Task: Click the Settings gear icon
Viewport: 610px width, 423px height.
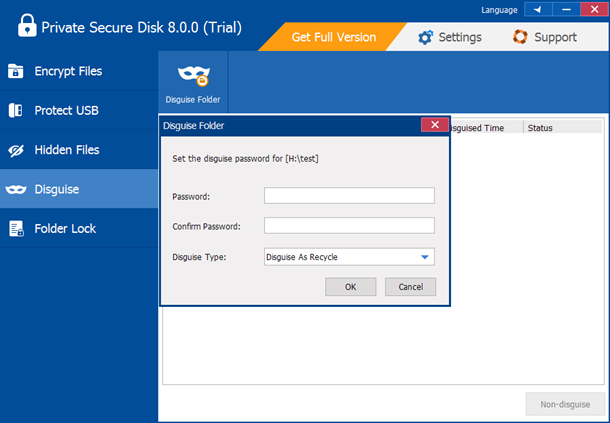Action: tap(425, 37)
